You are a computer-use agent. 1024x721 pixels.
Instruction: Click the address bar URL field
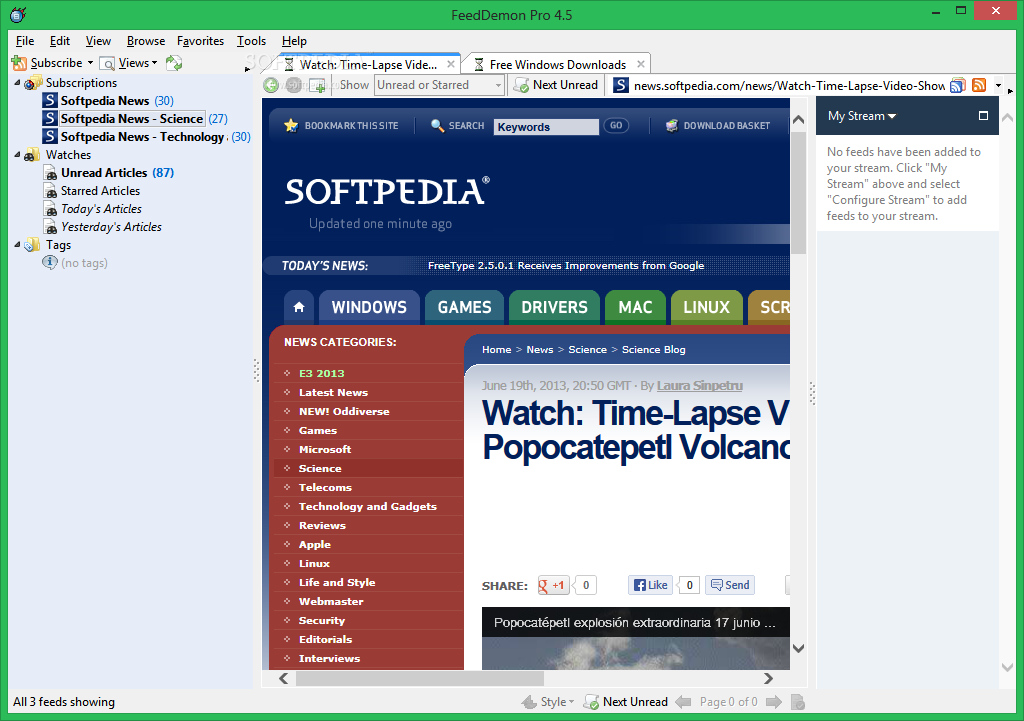(789, 86)
